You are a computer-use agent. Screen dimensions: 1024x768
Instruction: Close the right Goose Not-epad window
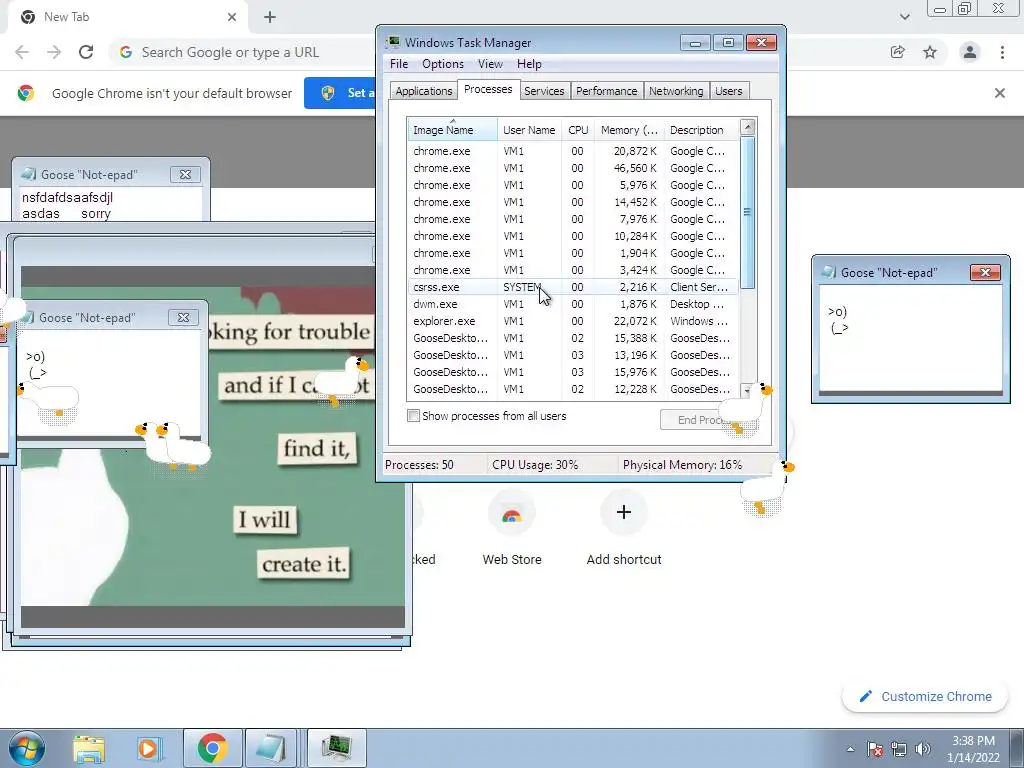point(985,272)
